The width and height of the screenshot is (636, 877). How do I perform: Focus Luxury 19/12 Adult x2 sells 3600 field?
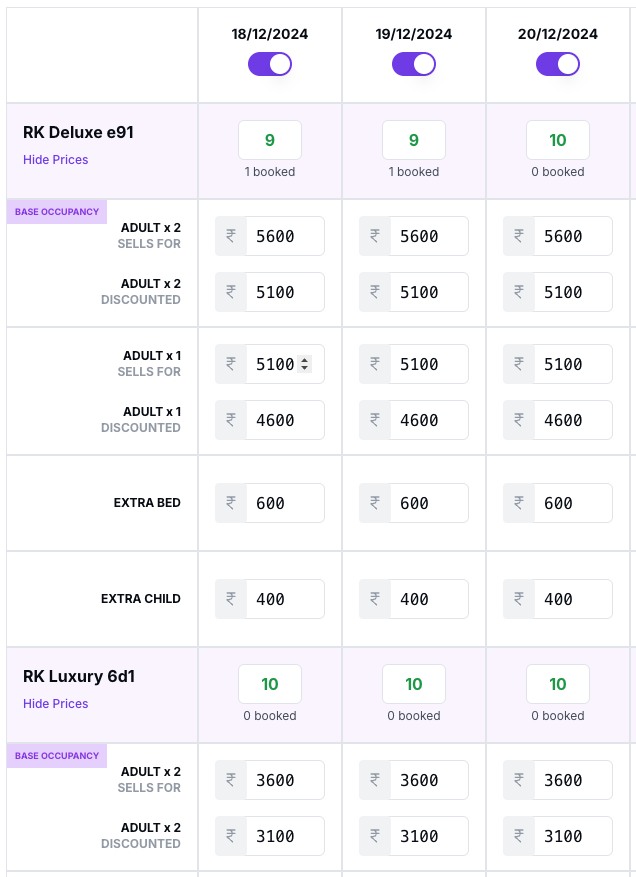(x=428, y=780)
